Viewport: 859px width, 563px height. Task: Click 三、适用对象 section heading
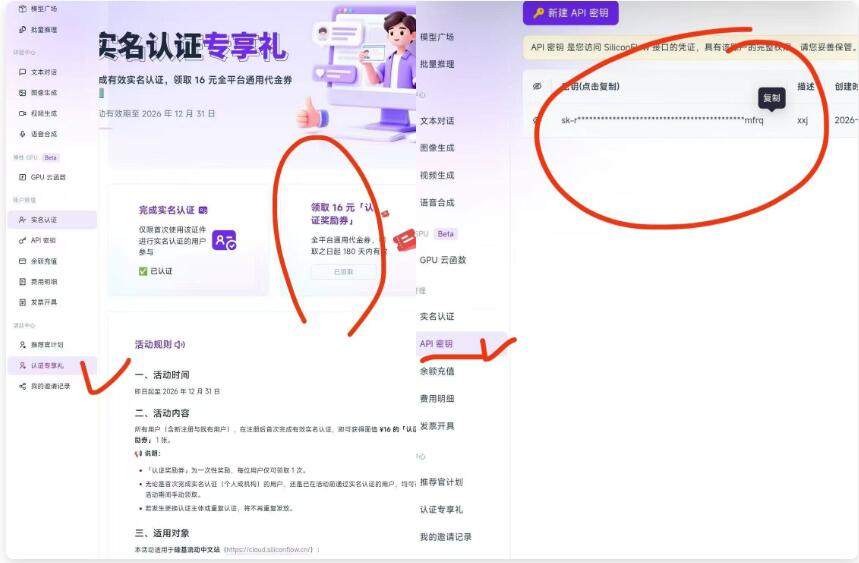click(x=162, y=533)
